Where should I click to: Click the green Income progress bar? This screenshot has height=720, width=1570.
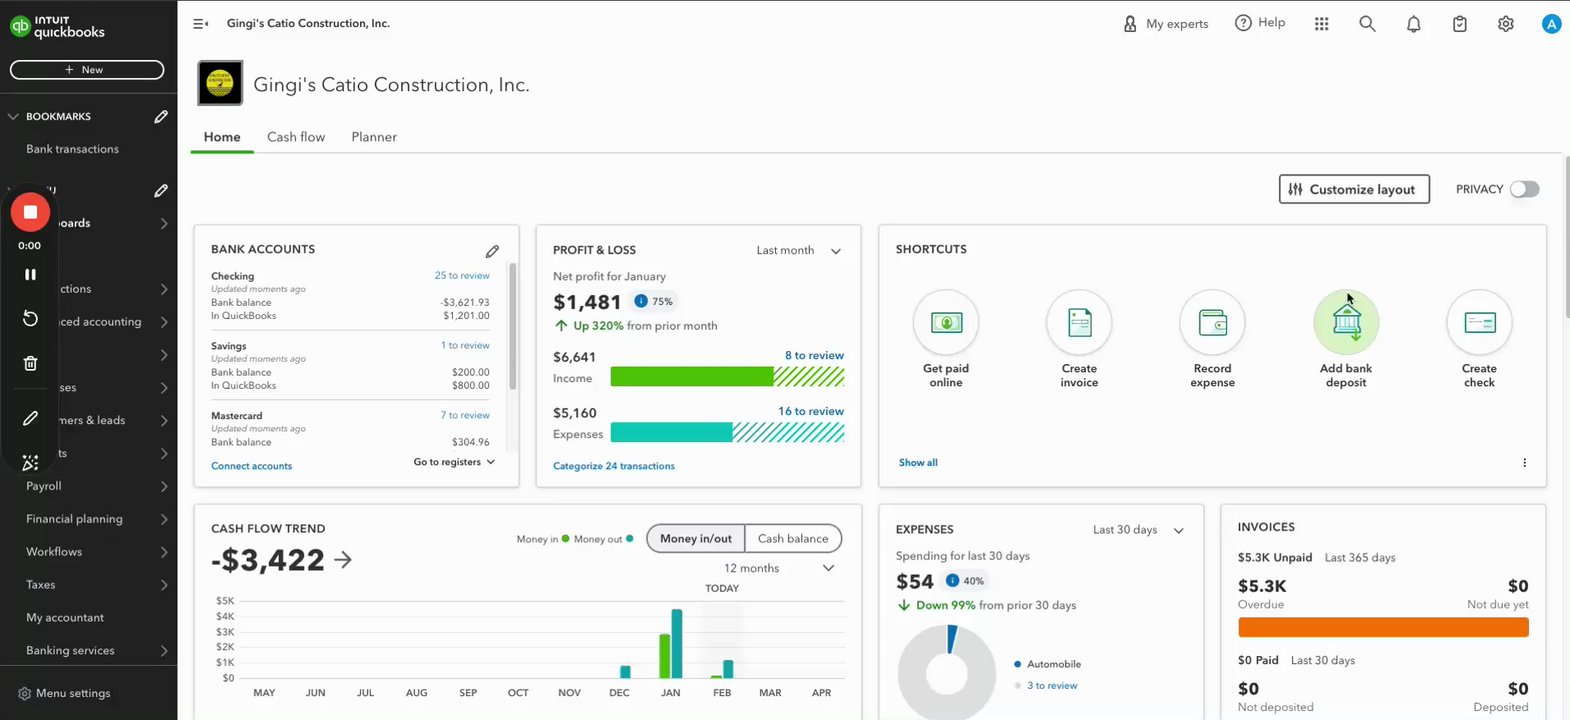click(x=728, y=376)
